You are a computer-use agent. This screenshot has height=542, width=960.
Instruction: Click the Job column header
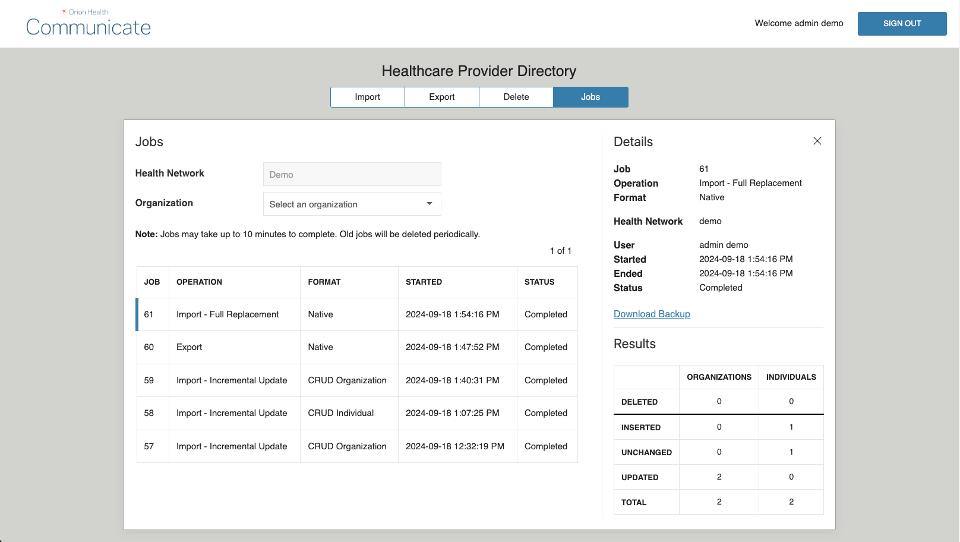(x=152, y=282)
